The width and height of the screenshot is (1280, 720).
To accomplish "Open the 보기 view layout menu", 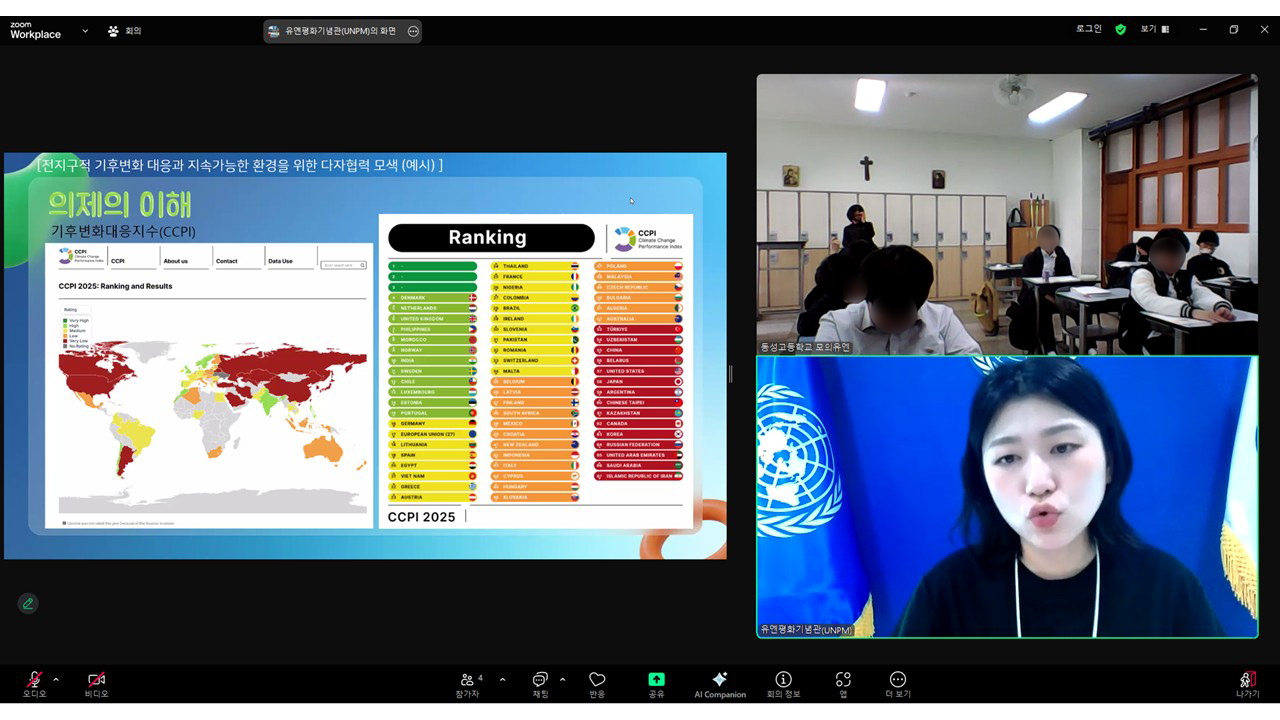I will (1154, 29).
